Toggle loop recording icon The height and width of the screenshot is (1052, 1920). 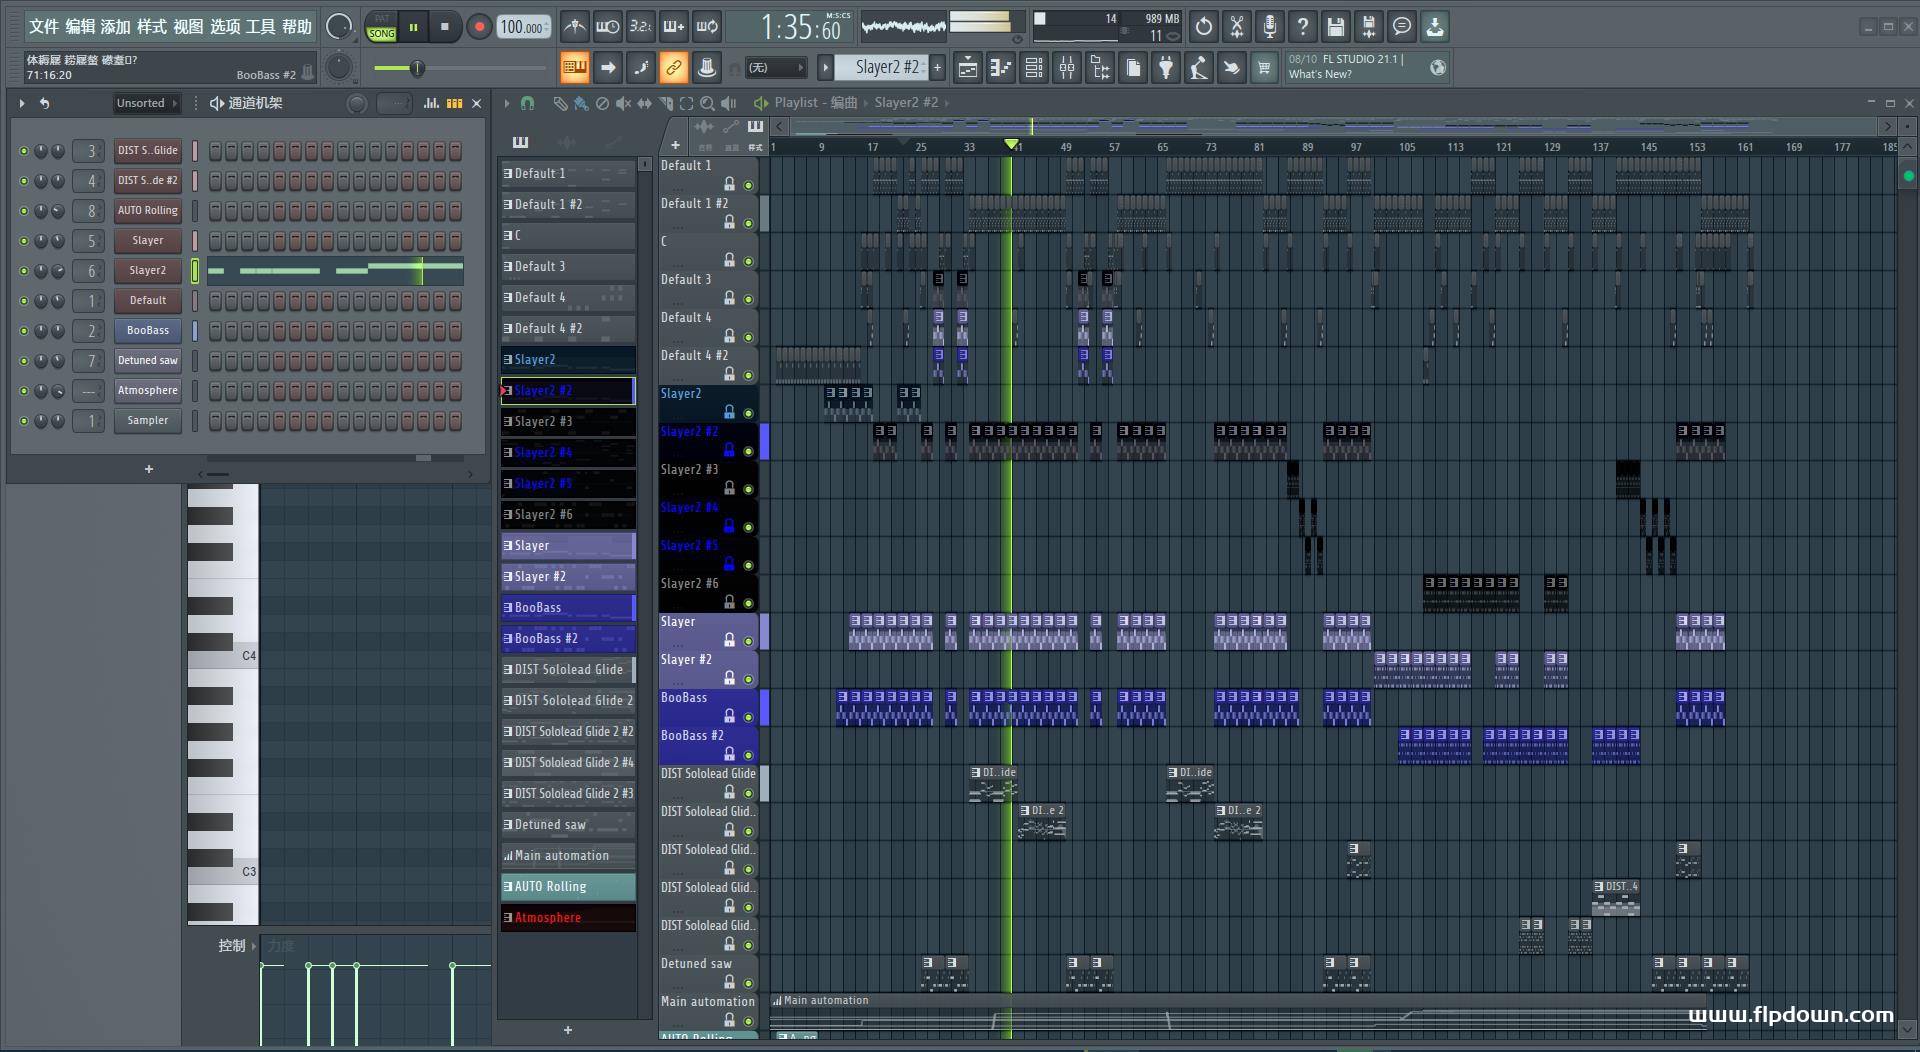point(707,27)
